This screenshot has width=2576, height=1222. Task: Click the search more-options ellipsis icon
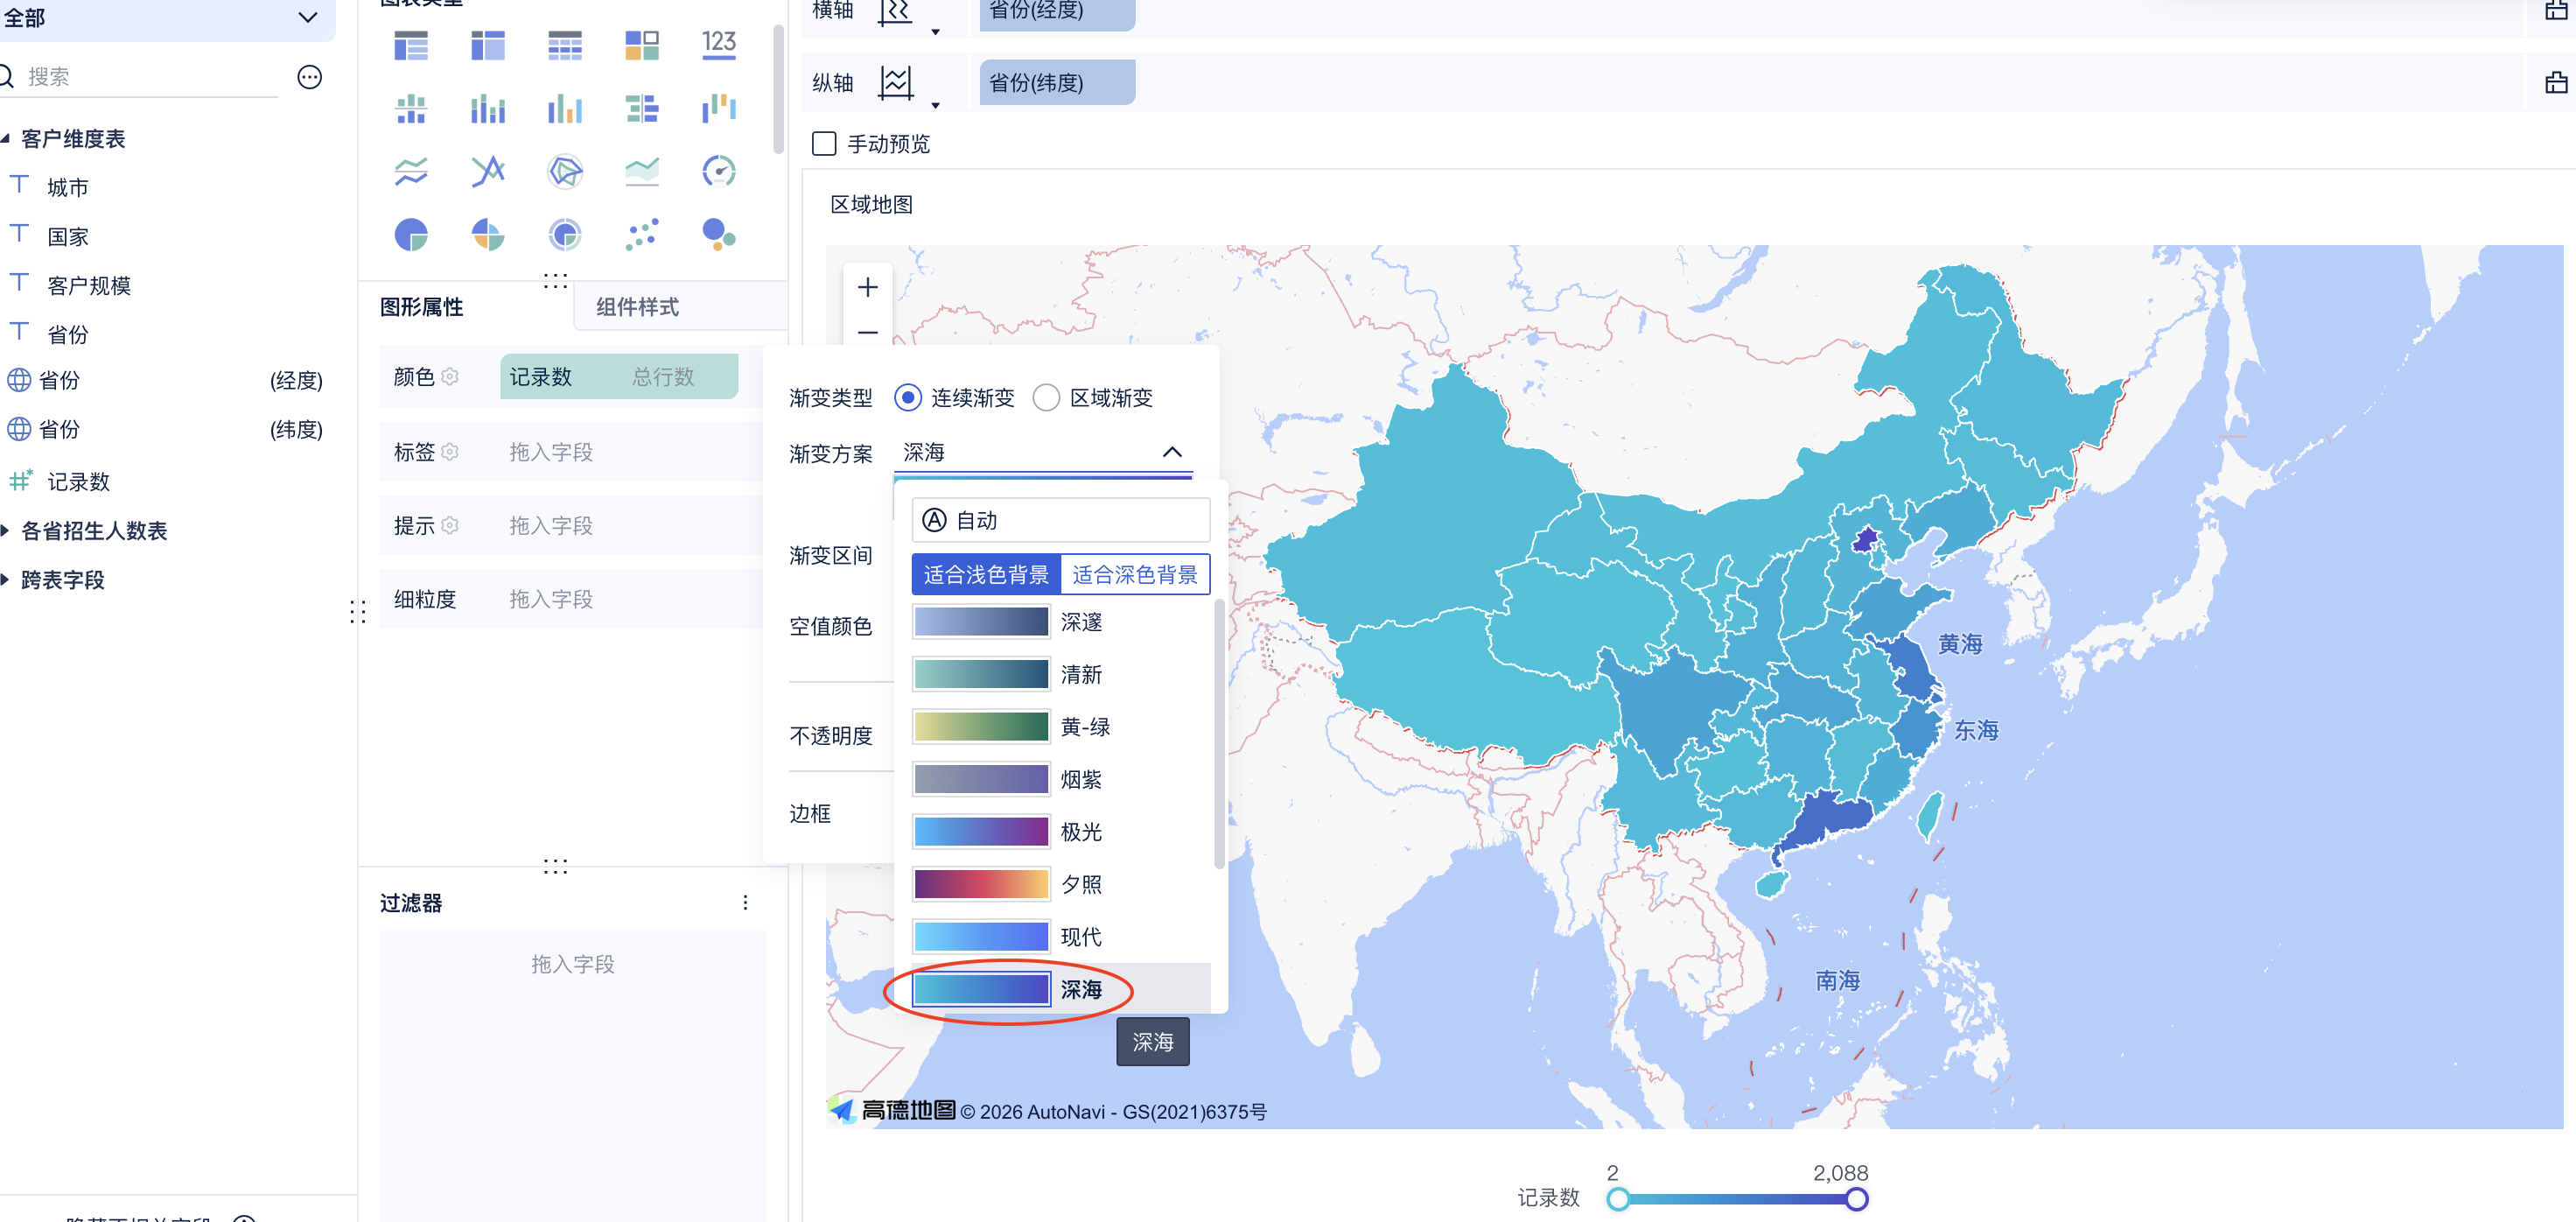(x=310, y=77)
